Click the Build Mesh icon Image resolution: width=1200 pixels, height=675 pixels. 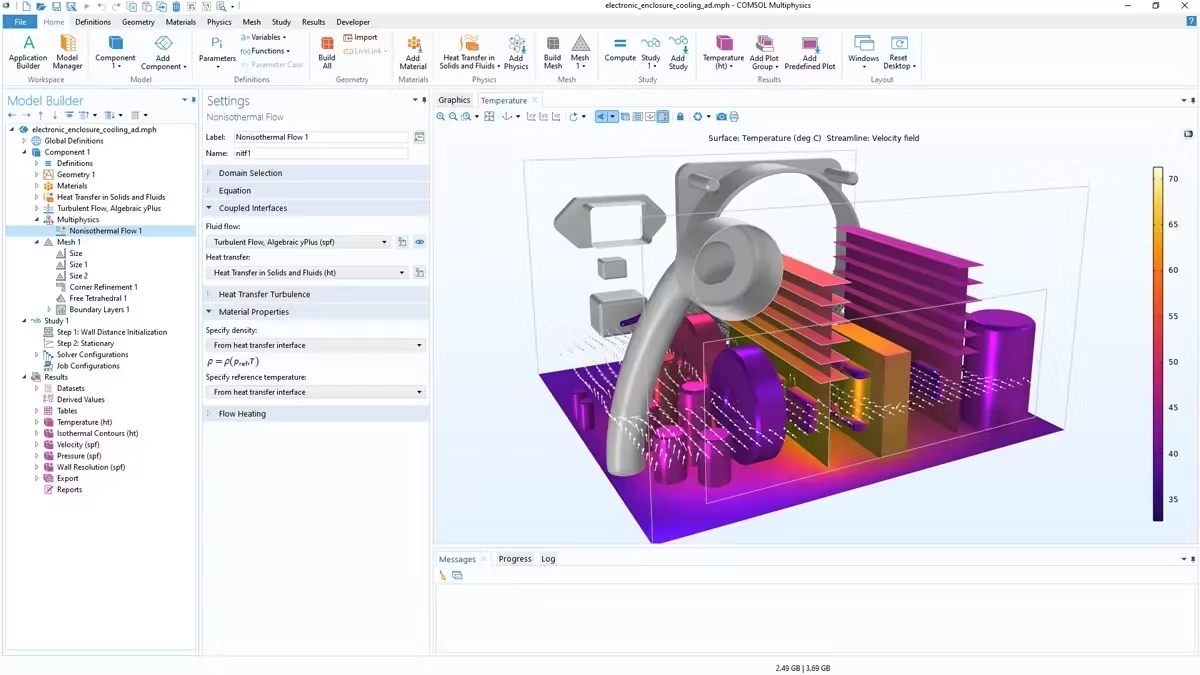pyautogui.click(x=552, y=50)
